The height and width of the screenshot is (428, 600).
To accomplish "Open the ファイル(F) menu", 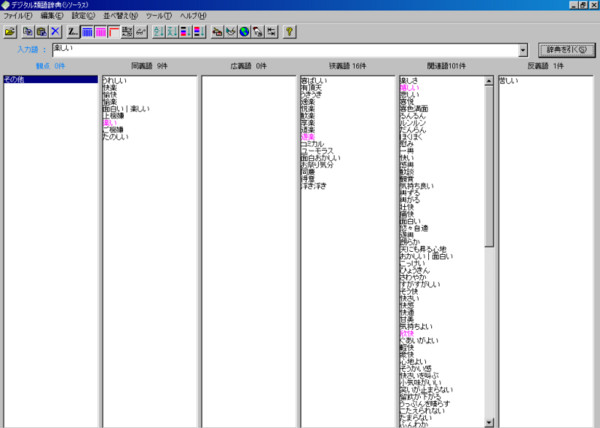I will 18,16.
